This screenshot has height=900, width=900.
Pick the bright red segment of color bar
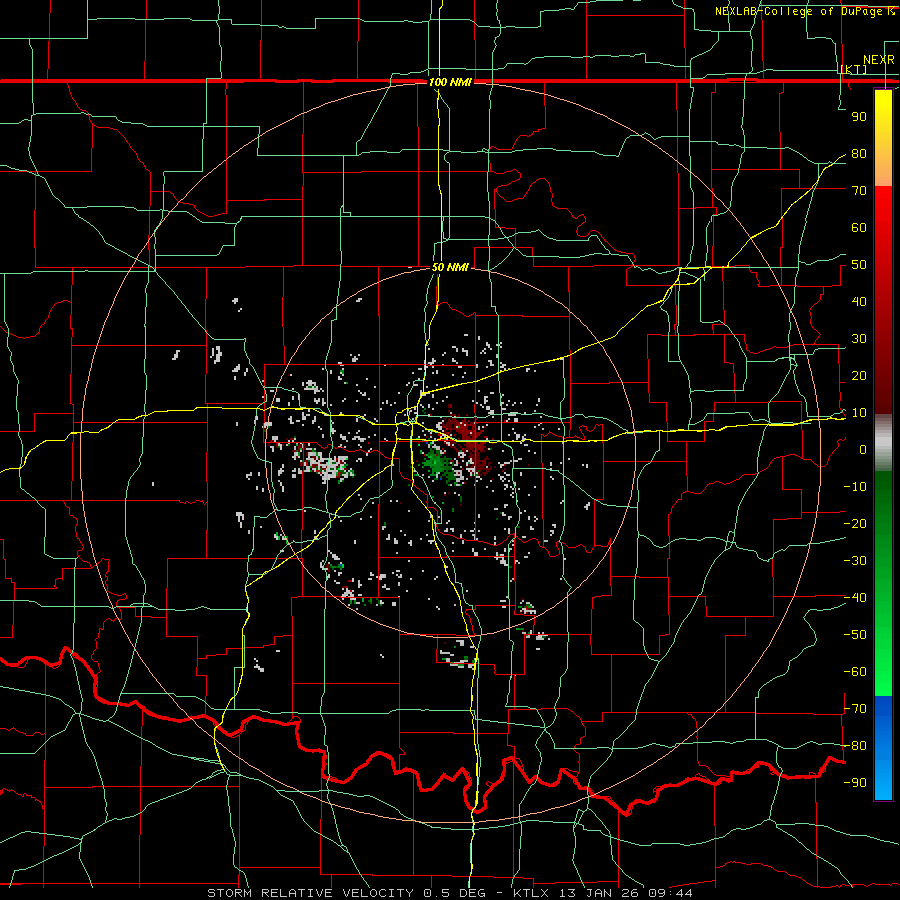tap(883, 218)
